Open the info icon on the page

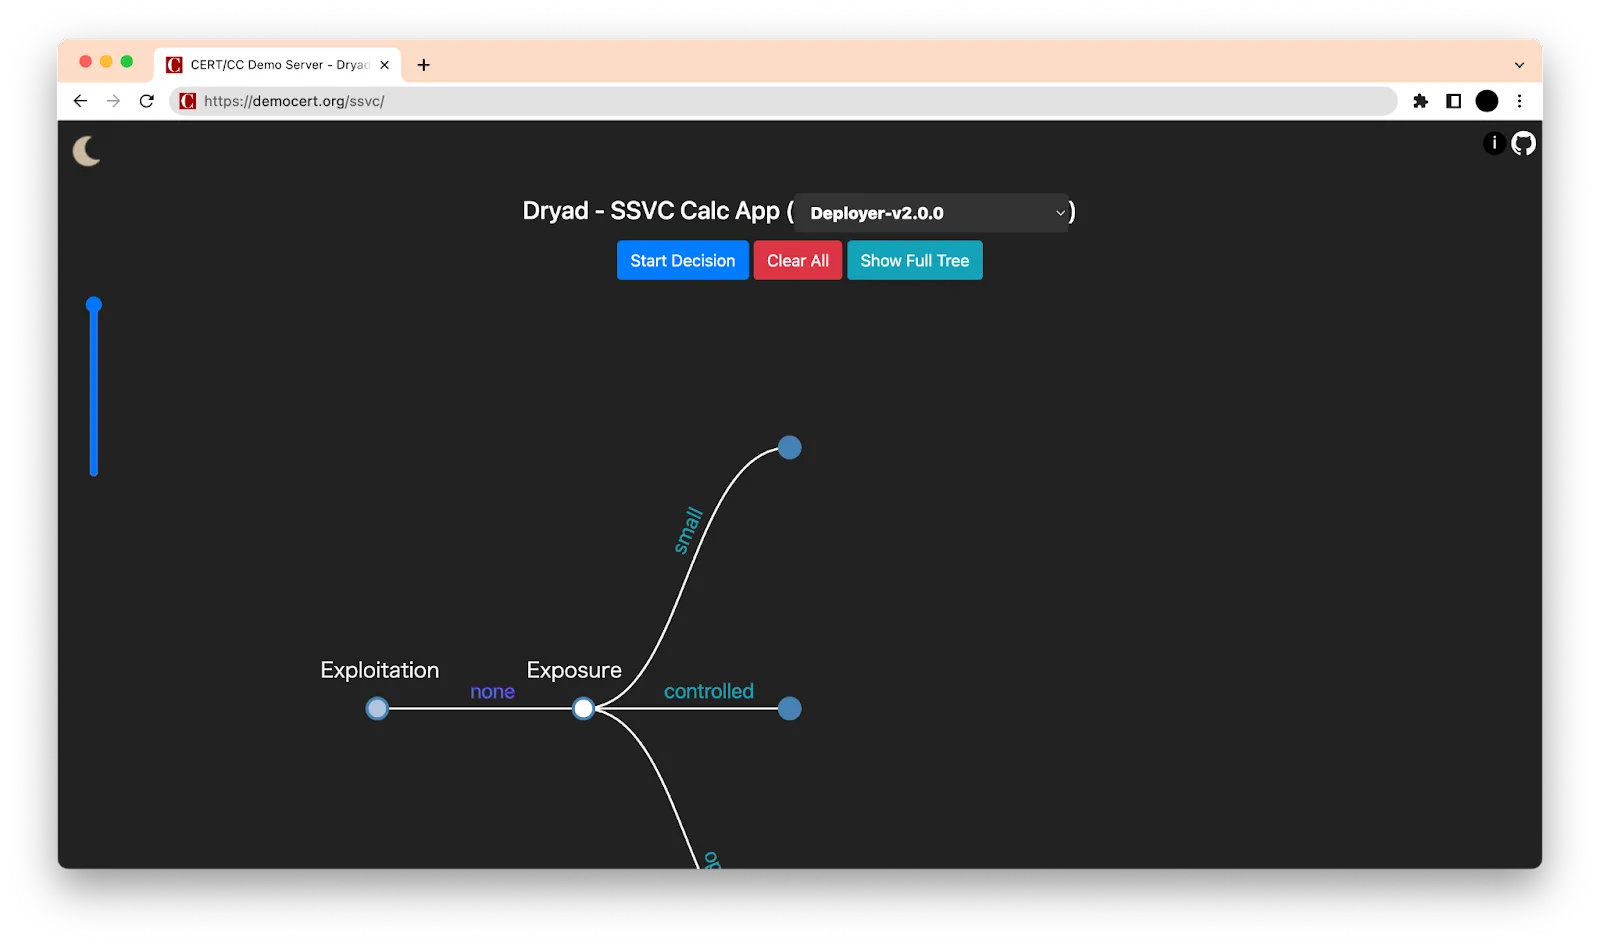pyautogui.click(x=1493, y=143)
